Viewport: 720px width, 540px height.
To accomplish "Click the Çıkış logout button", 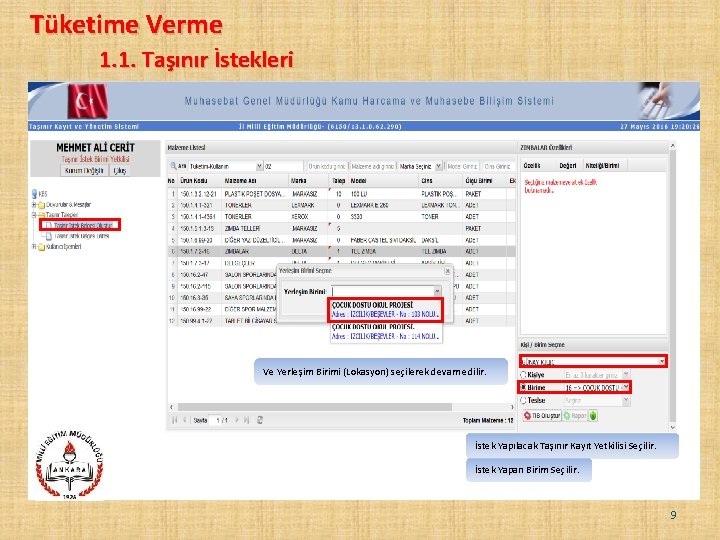I will 120,170.
